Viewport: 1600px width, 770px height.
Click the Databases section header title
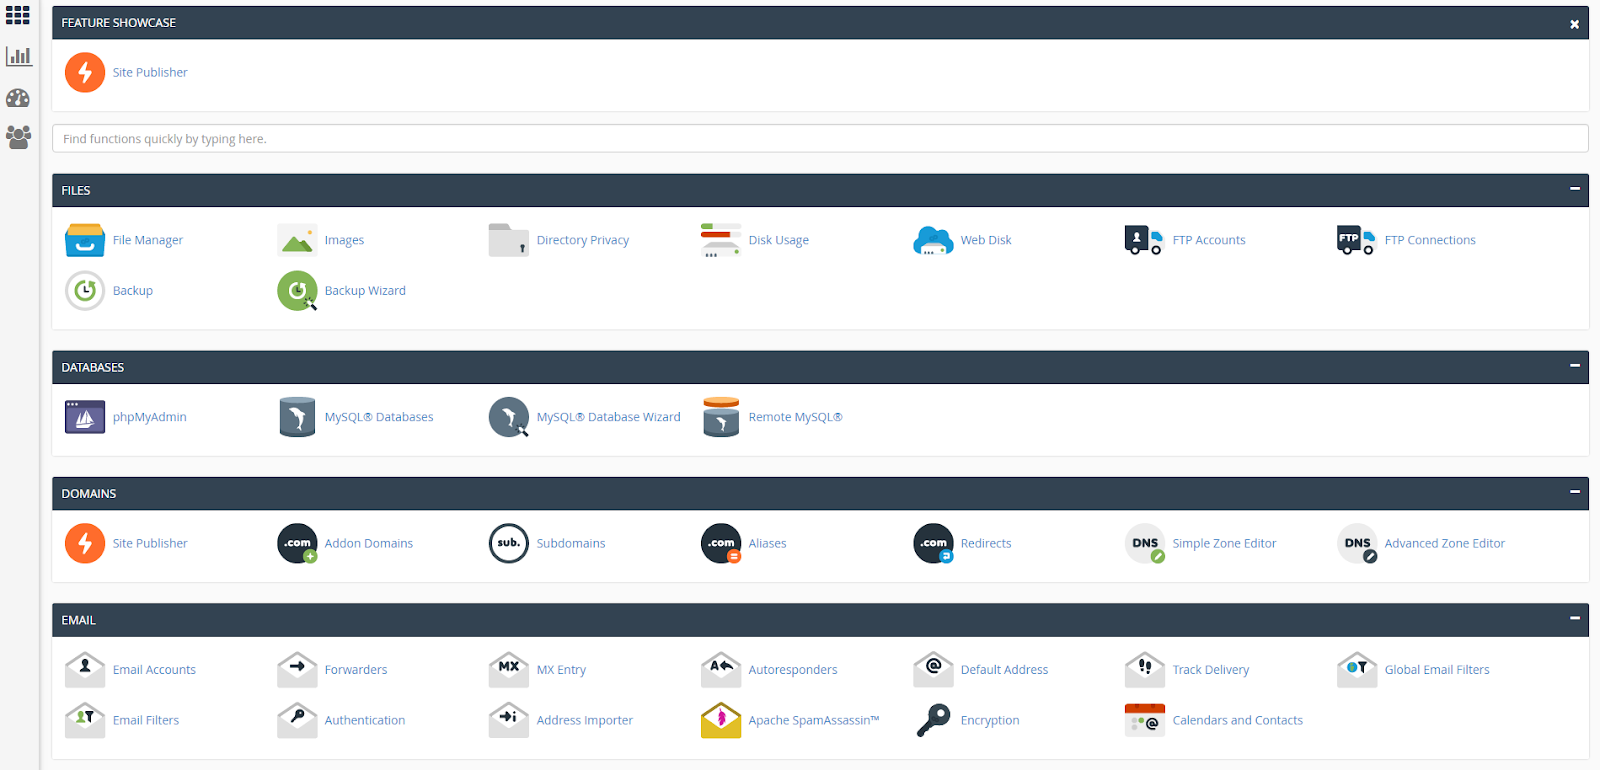(x=93, y=367)
